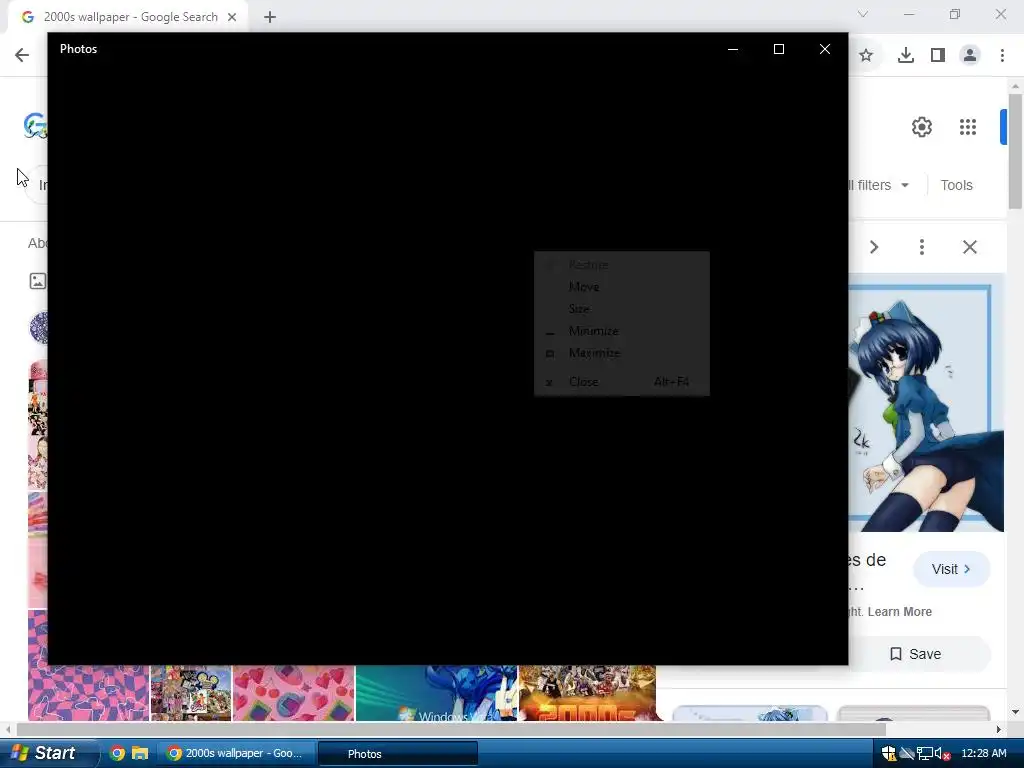Click the Chrome back arrow

[22, 55]
